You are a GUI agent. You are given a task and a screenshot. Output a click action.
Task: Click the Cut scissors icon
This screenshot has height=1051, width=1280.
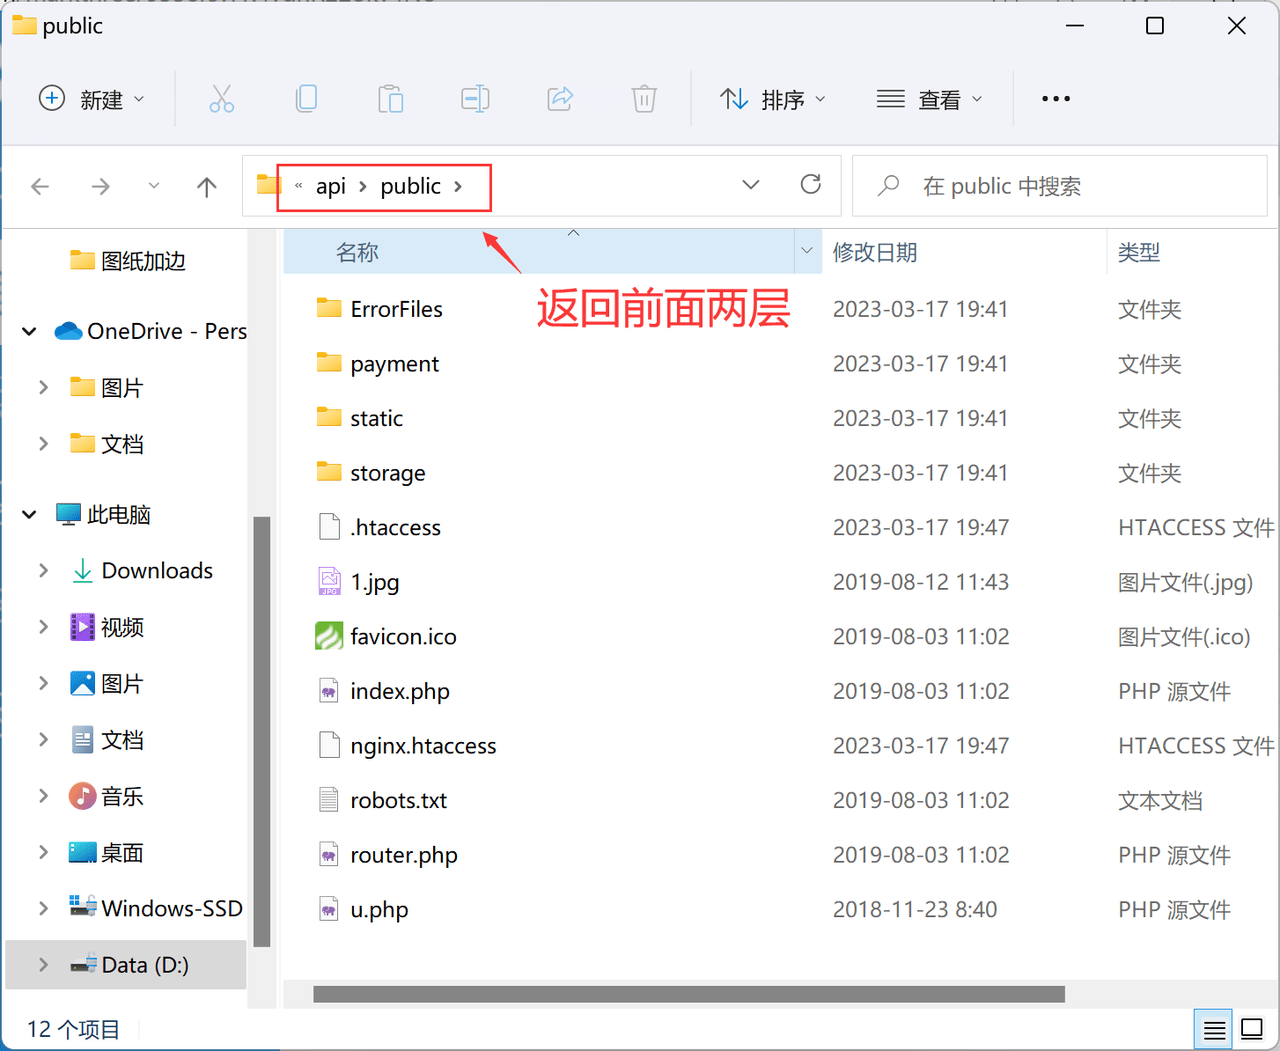point(221,99)
